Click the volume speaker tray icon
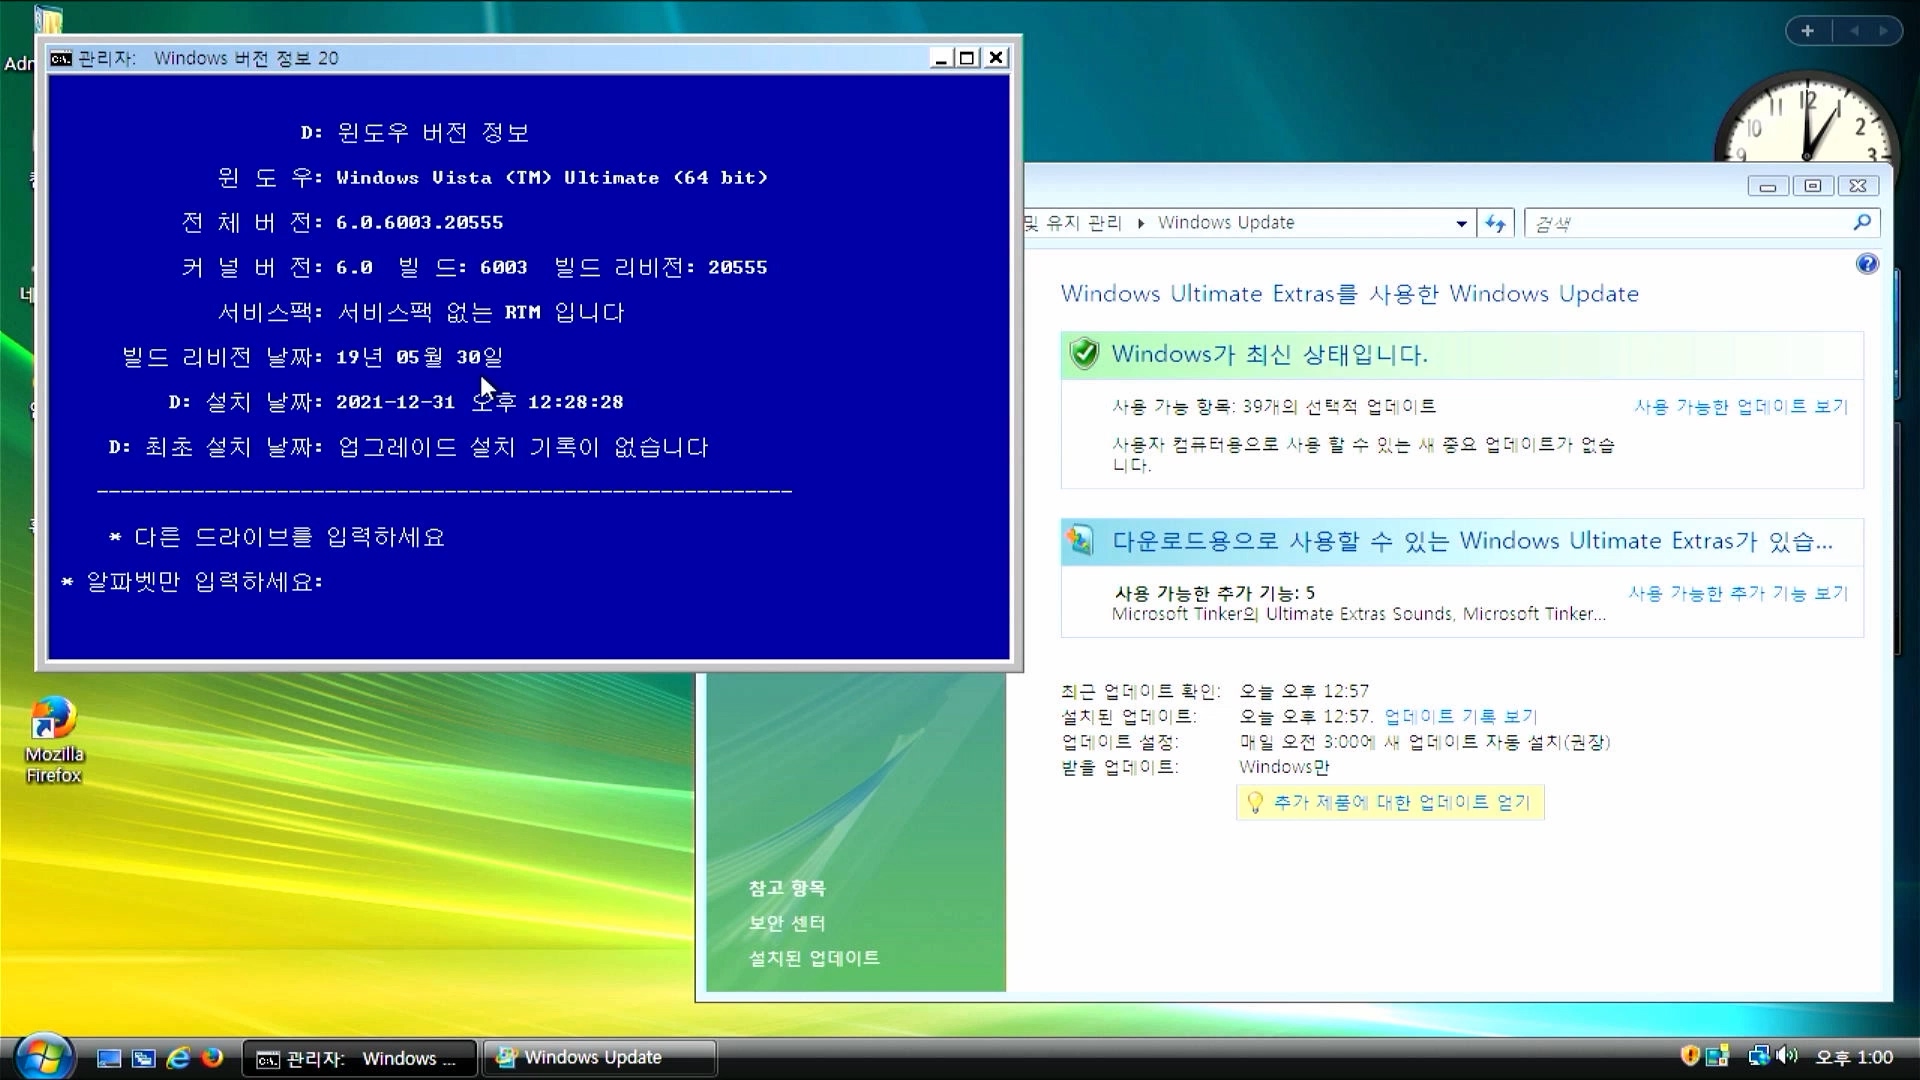This screenshot has height=1080, width=1920. click(1788, 1056)
